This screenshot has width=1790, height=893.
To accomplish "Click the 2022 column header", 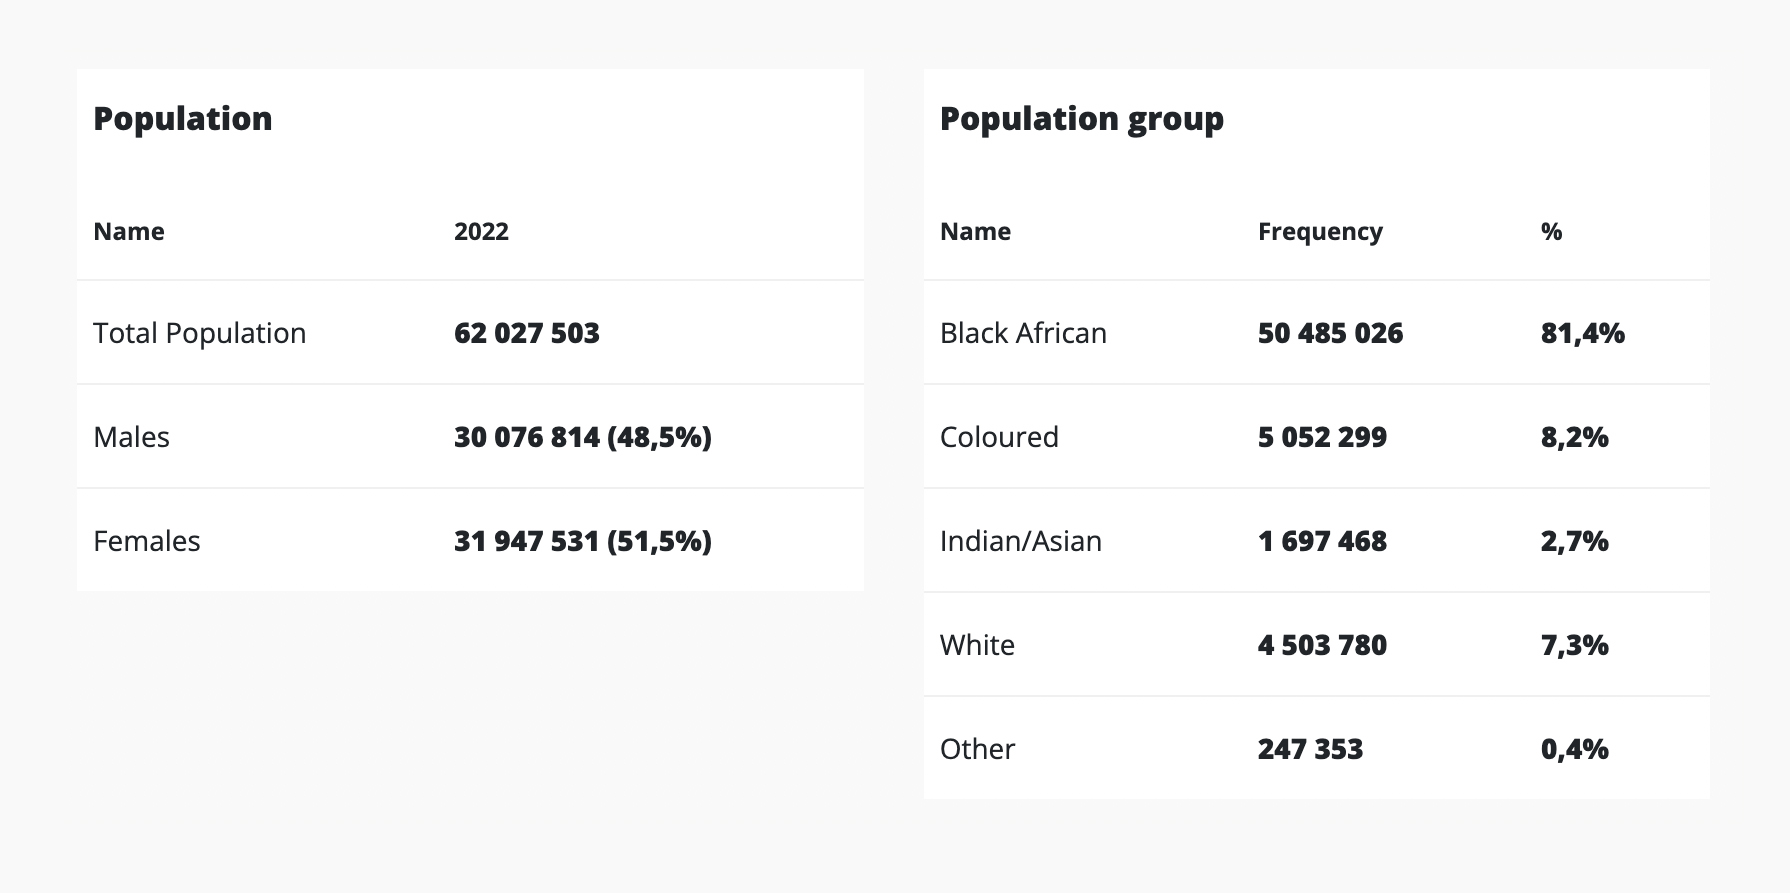I will [481, 231].
